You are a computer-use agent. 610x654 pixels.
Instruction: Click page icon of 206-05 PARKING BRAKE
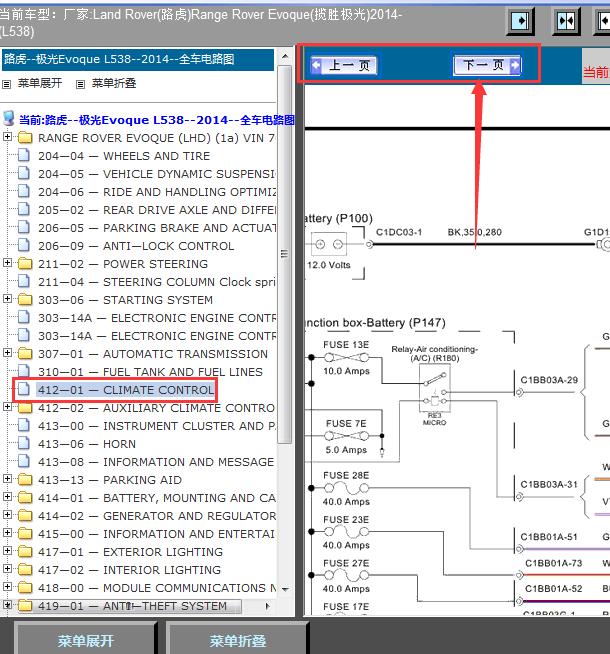(x=24, y=227)
